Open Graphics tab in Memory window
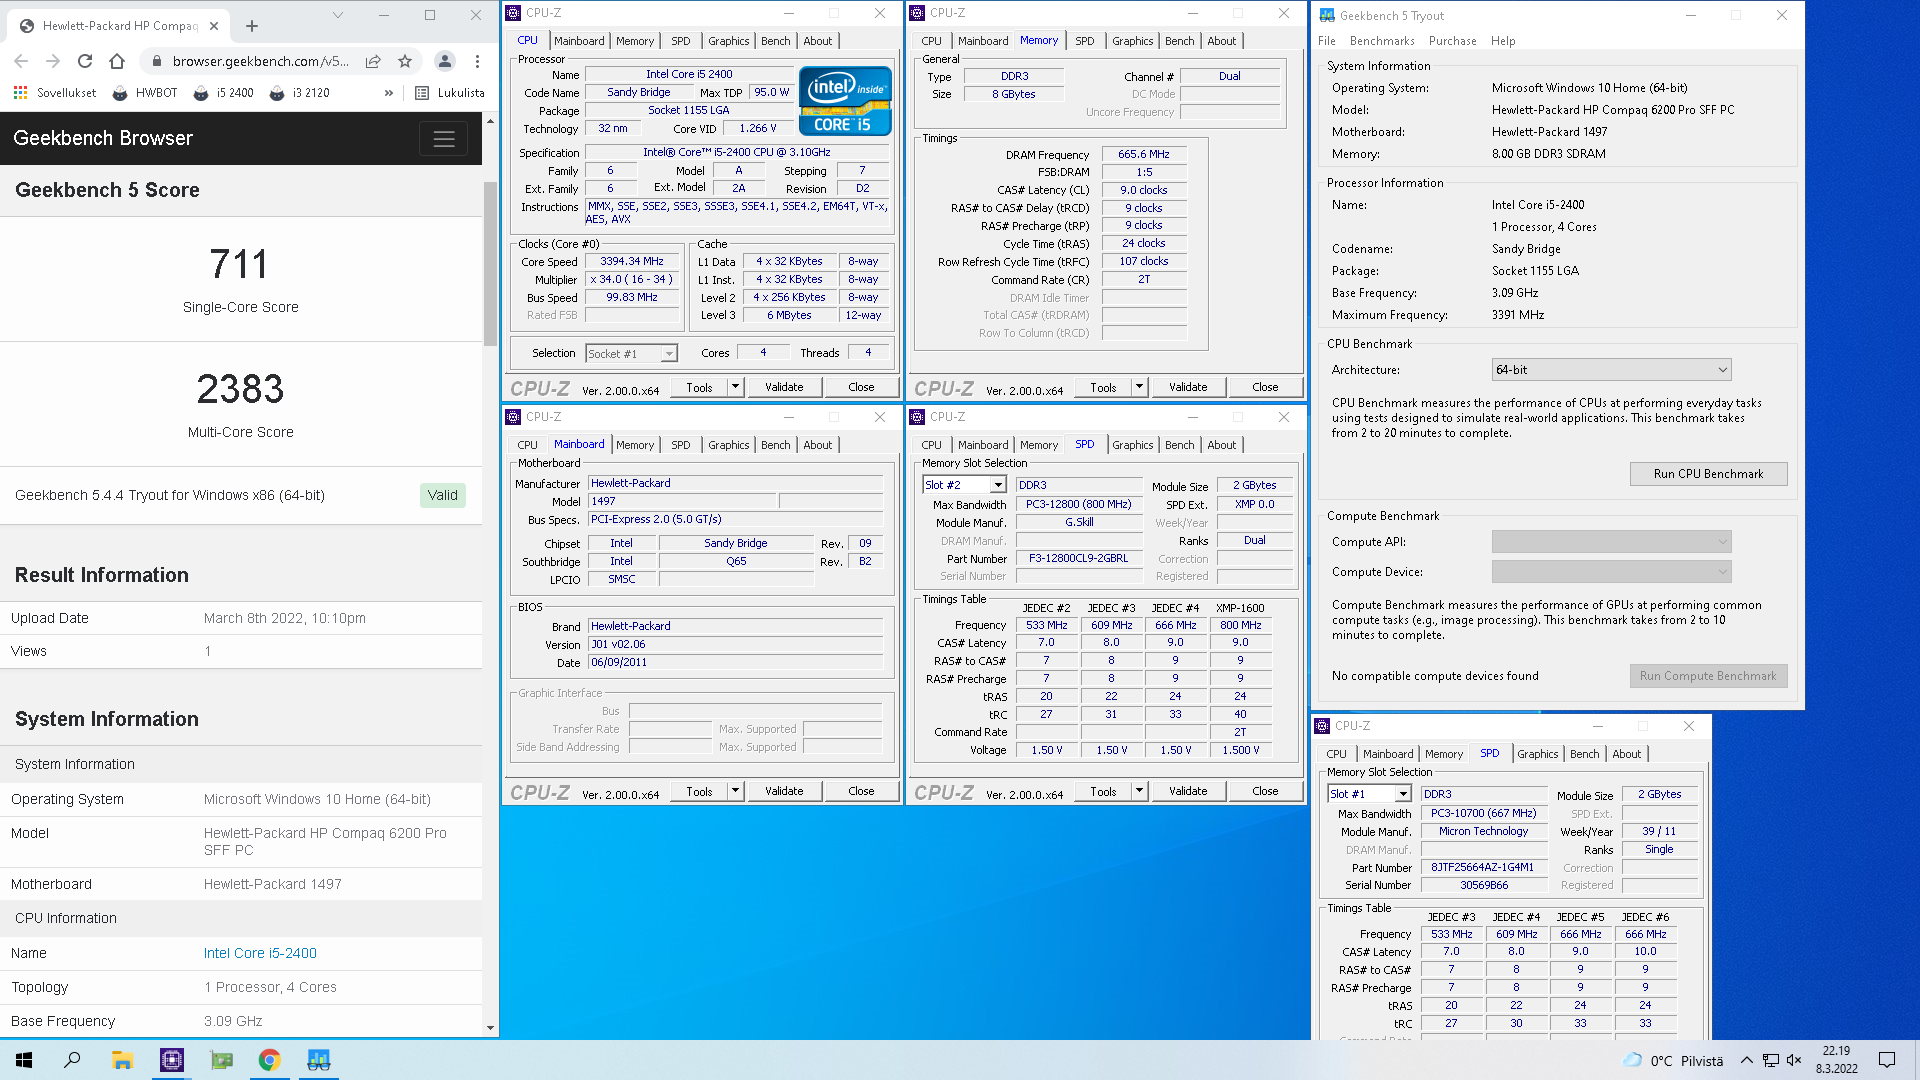Viewport: 1920px width, 1080px height. tap(1132, 41)
